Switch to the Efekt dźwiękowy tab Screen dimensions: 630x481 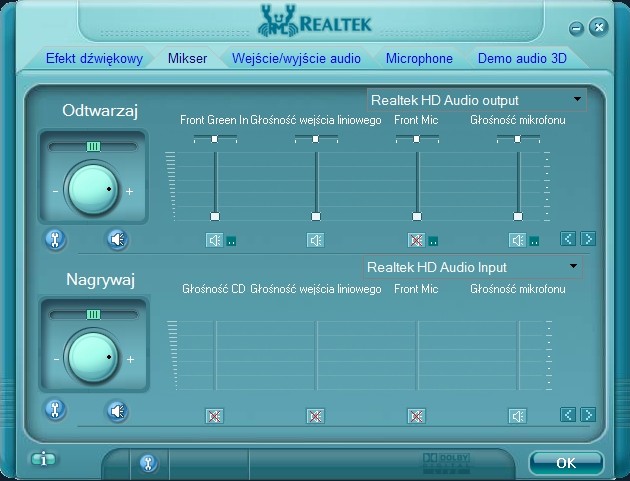coord(94,58)
